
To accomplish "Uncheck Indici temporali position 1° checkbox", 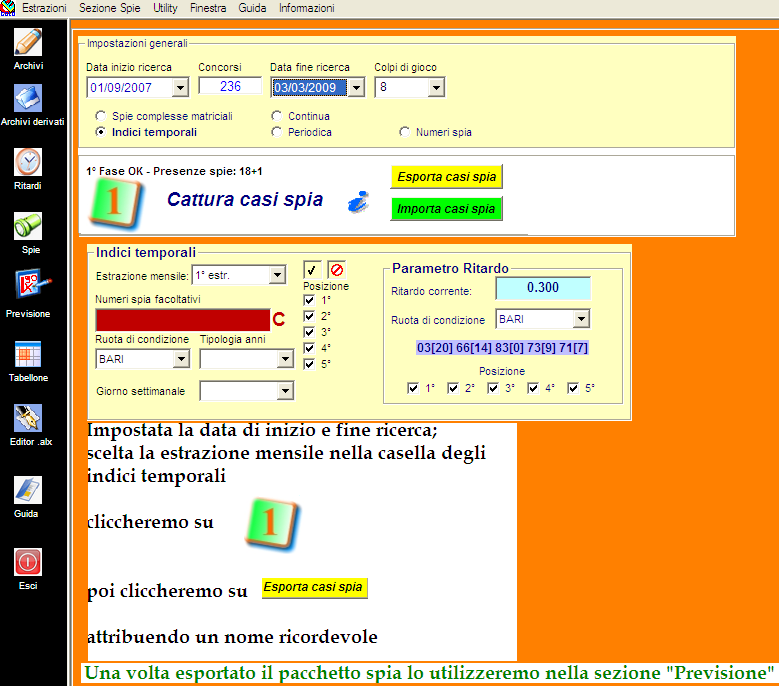I will tap(309, 300).
